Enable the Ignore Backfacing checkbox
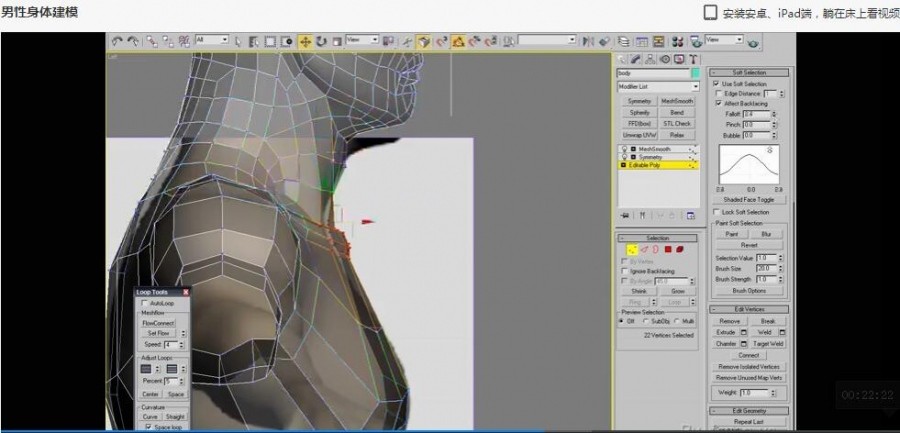Screen dimensions: 900x433 click(625, 271)
